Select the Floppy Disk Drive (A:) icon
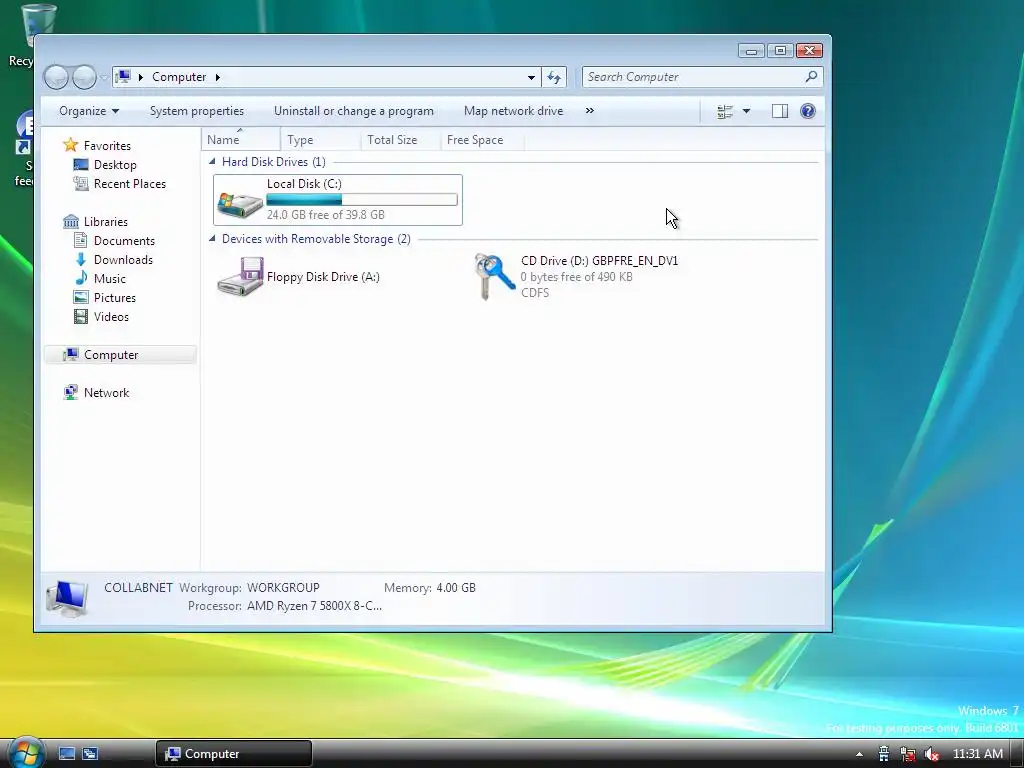The width and height of the screenshot is (1024, 768). click(240, 276)
